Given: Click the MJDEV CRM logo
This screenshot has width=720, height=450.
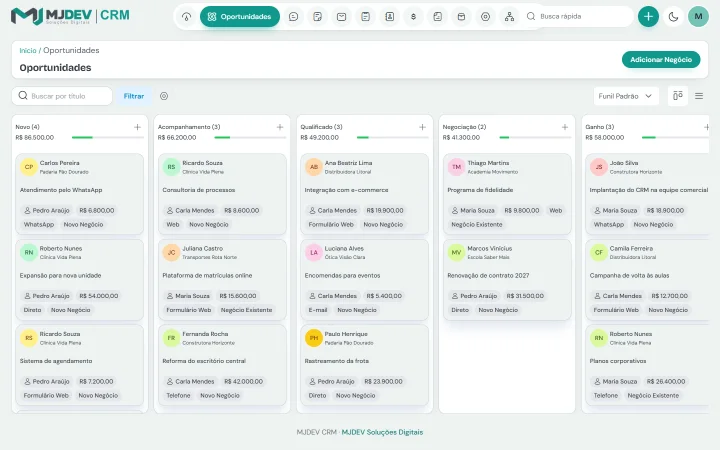Looking at the screenshot, I should [70, 16].
